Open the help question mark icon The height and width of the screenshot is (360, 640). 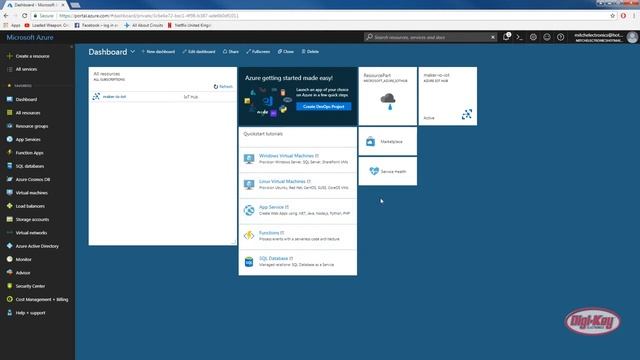[560, 37]
